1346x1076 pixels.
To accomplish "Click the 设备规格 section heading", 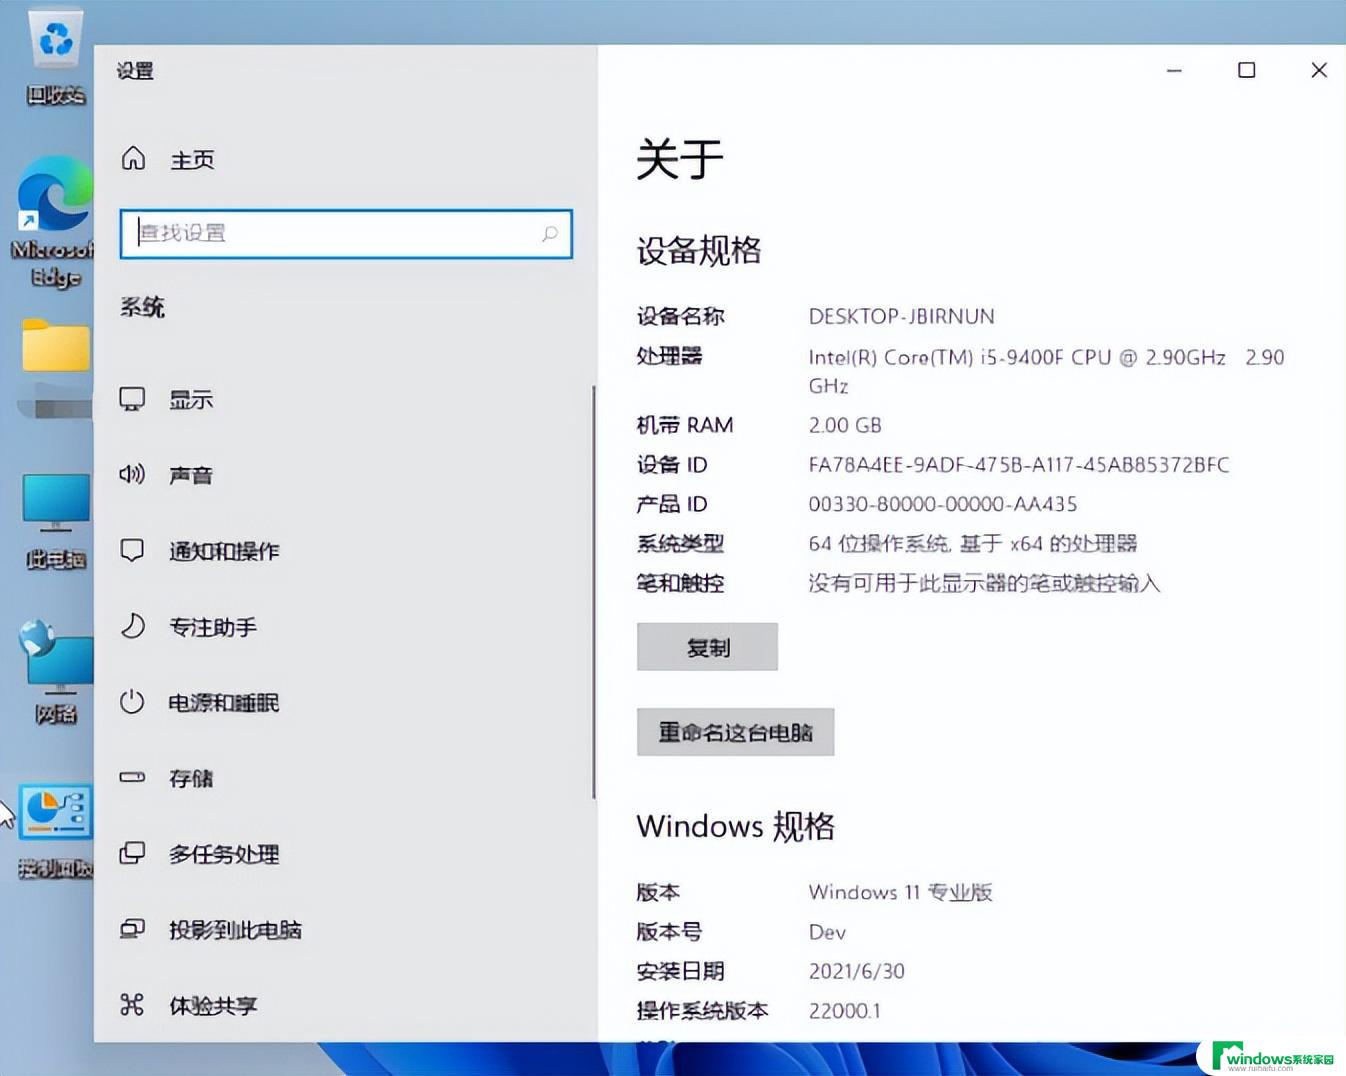I will [x=698, y=250].
